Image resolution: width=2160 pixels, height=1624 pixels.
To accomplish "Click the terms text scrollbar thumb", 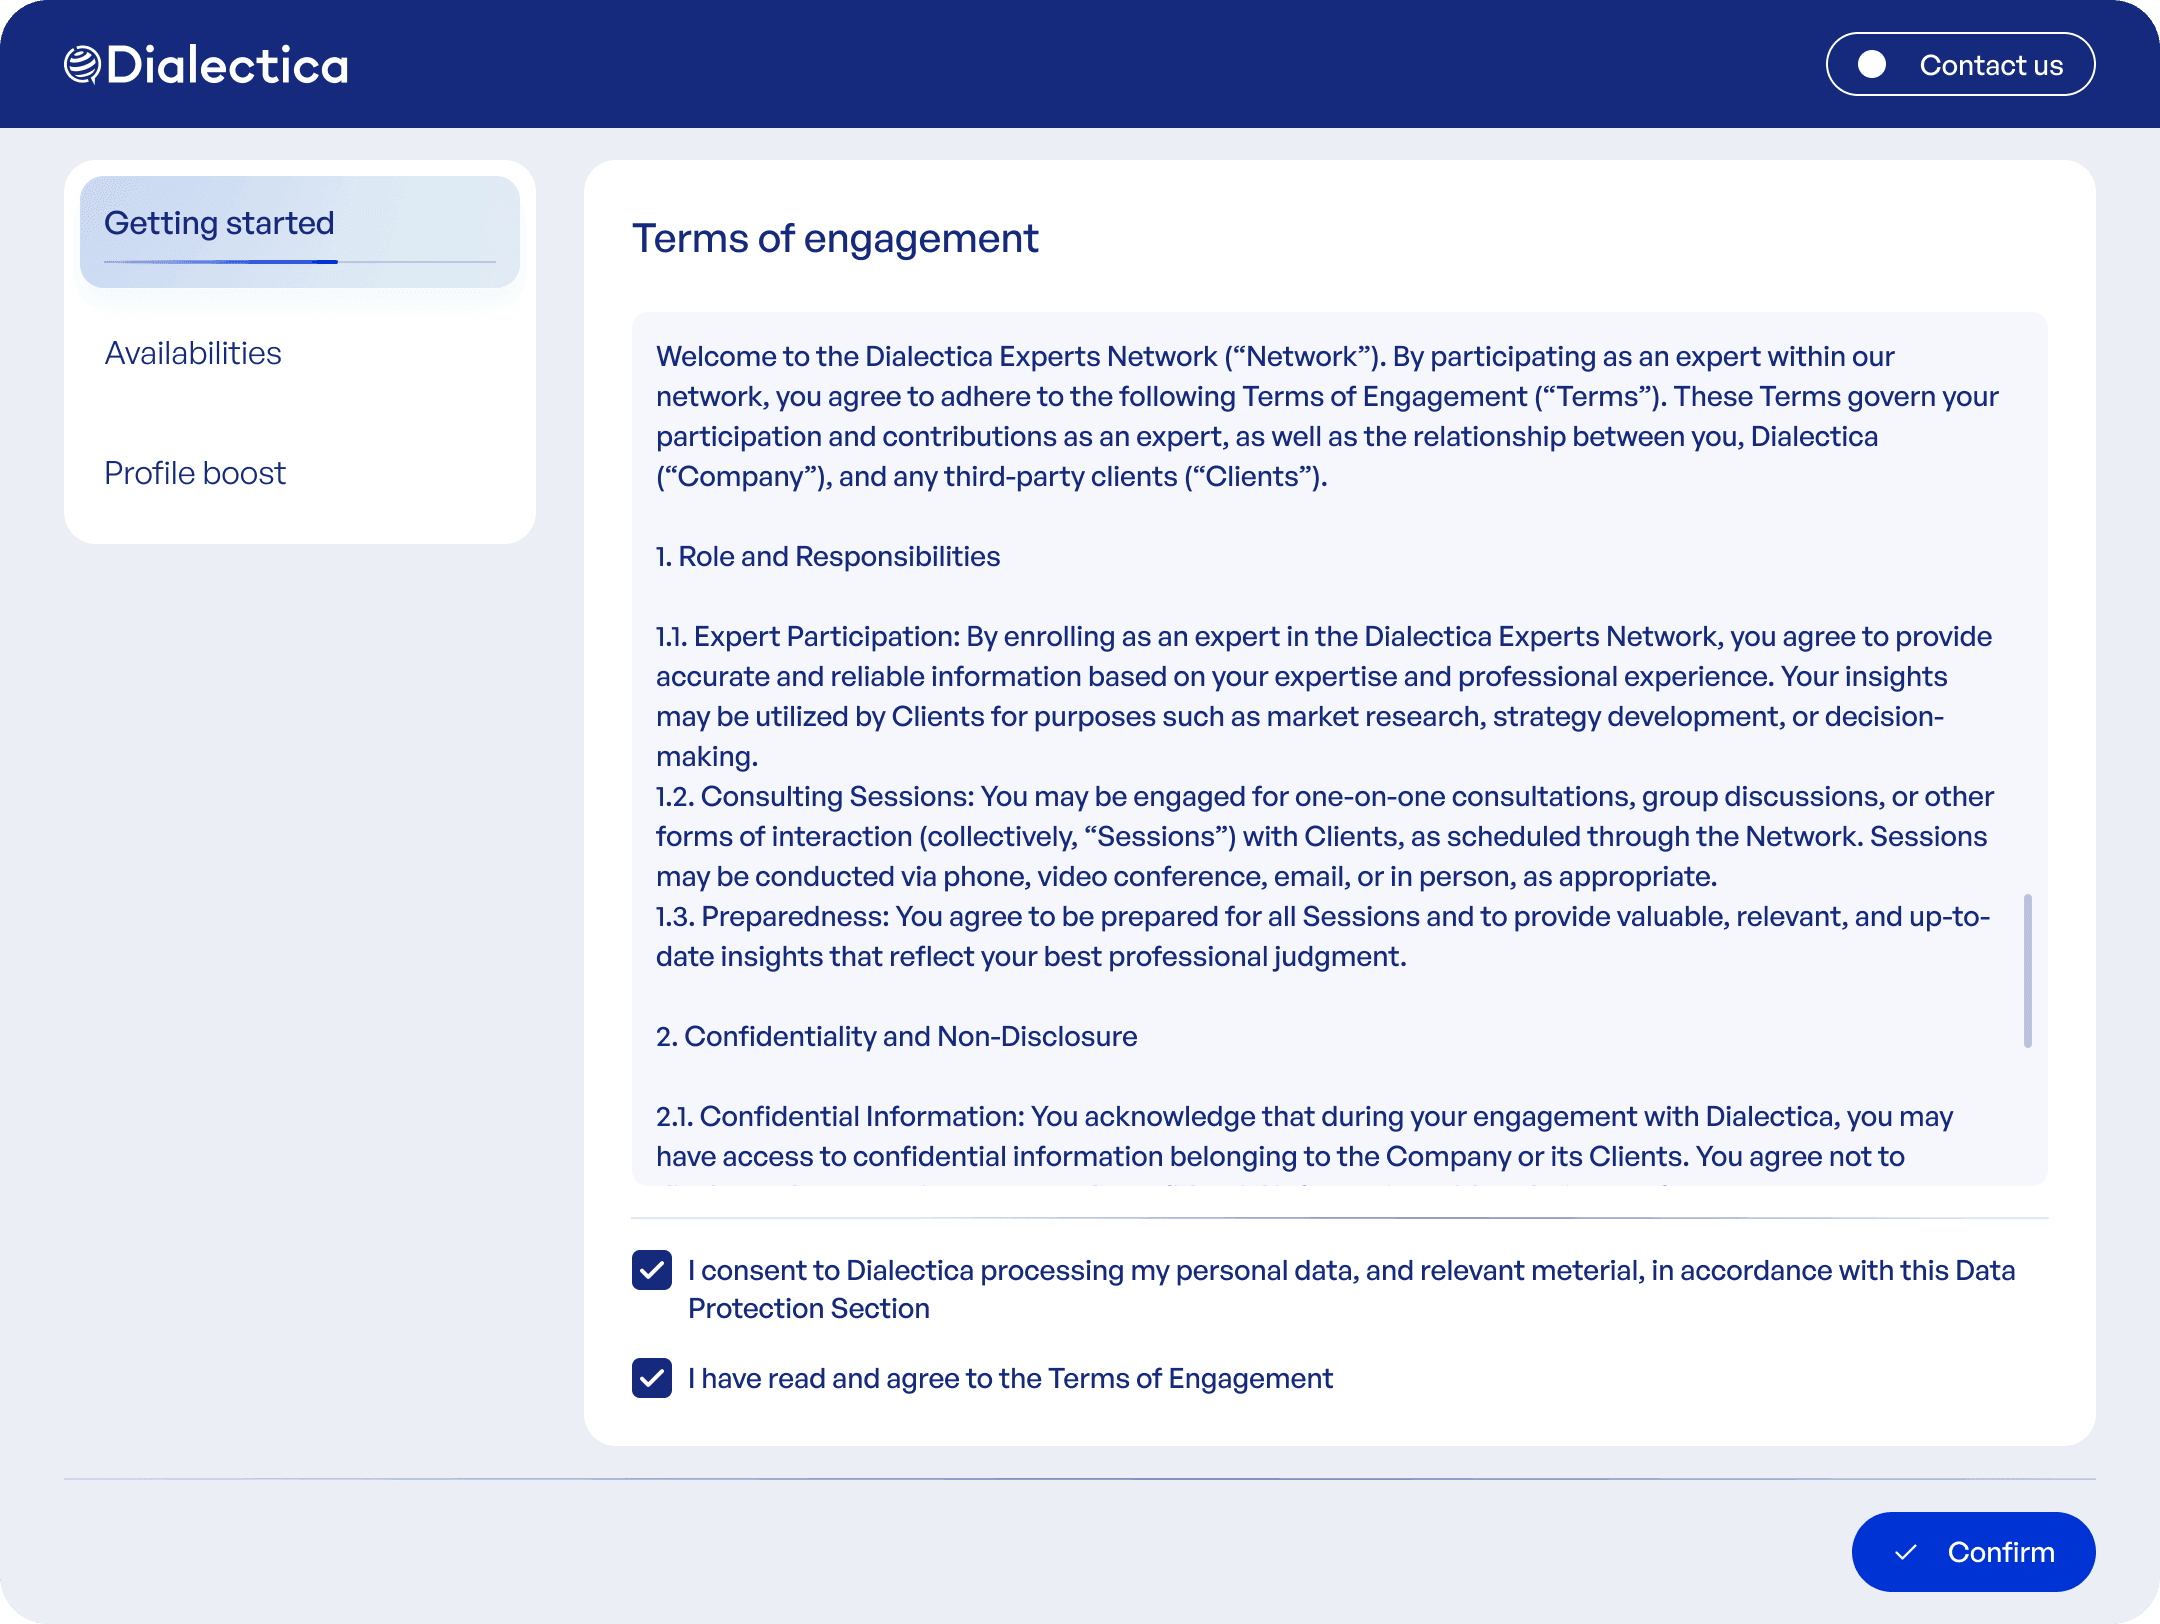I will coord(2027,970).
